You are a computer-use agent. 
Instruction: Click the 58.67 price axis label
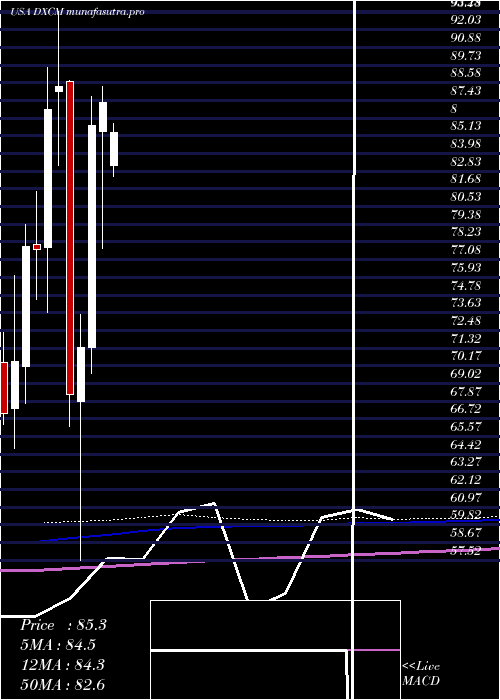(x=466, y=533)
